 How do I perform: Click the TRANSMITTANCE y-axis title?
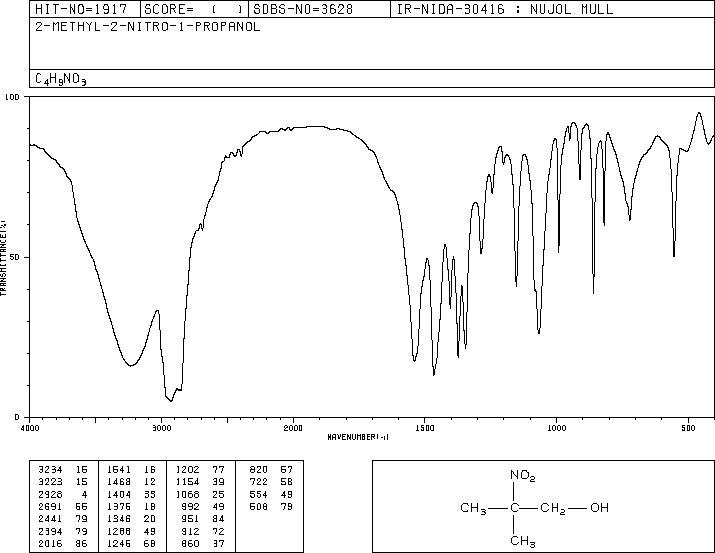[x=3, y=257]
